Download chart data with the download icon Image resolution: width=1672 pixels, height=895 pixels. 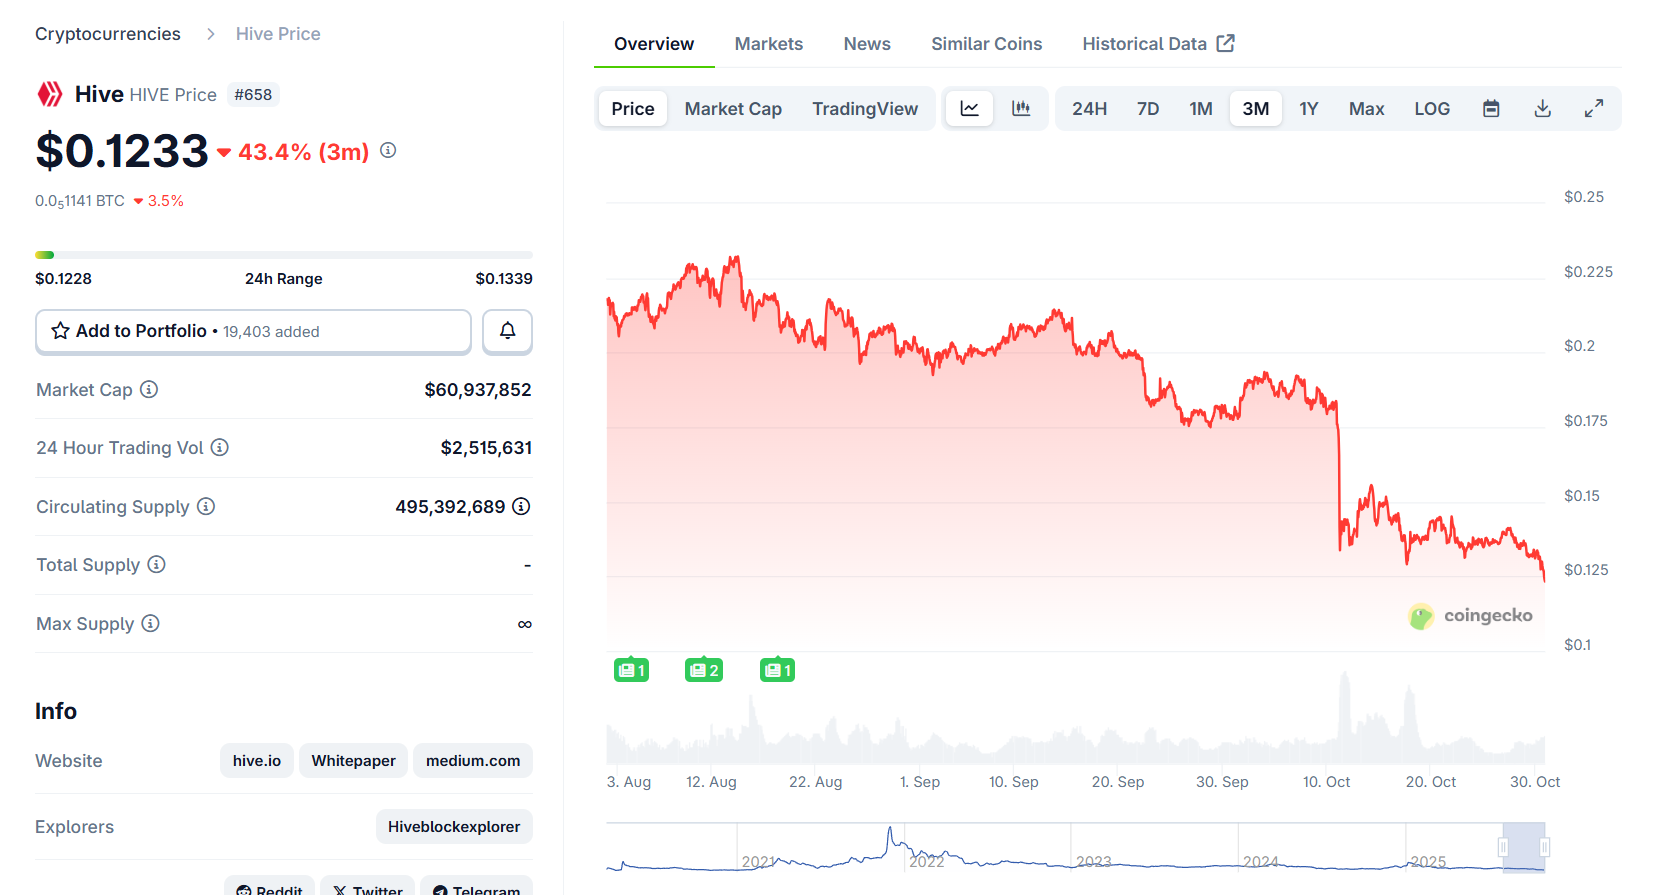pyautogui.click(x=1542, y=108)
